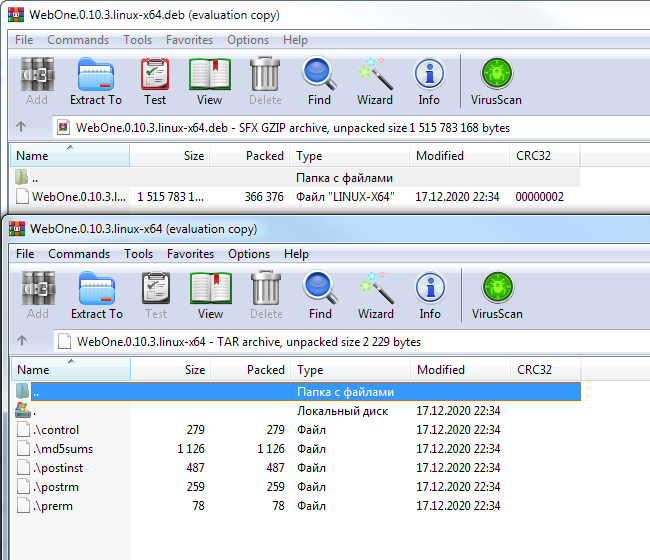
Task: Sort by Size column in the TAR archive window
Action: click(x=170, y=369)
